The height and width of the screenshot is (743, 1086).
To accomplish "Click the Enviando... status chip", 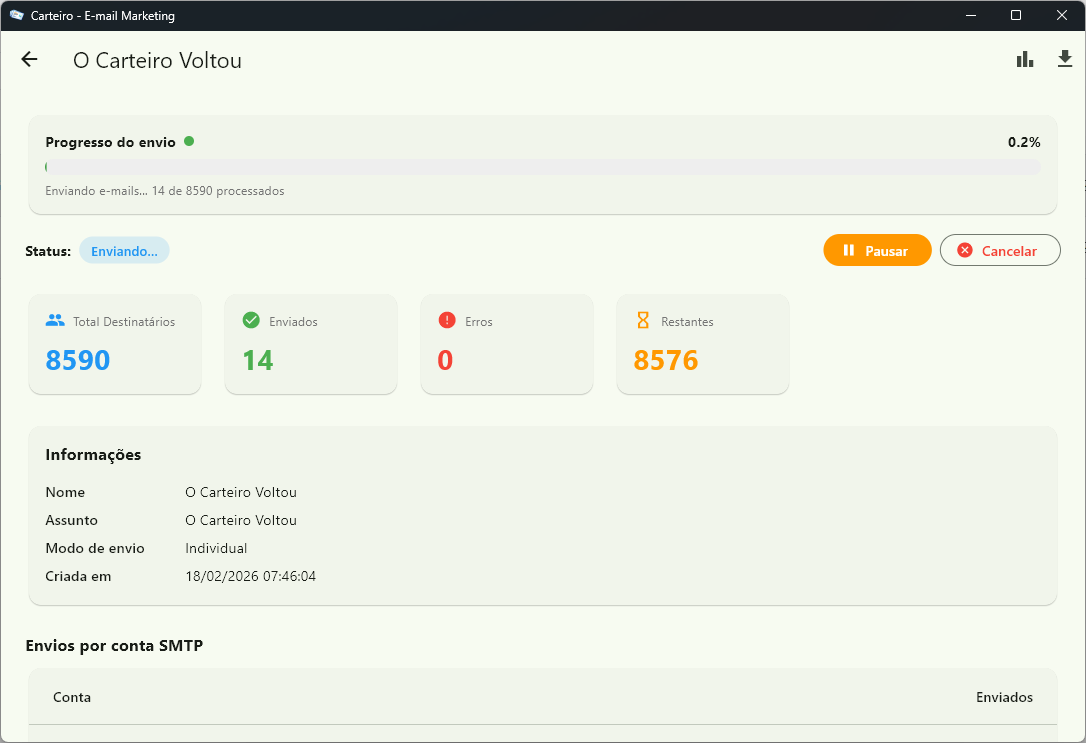I will [124, 251].
